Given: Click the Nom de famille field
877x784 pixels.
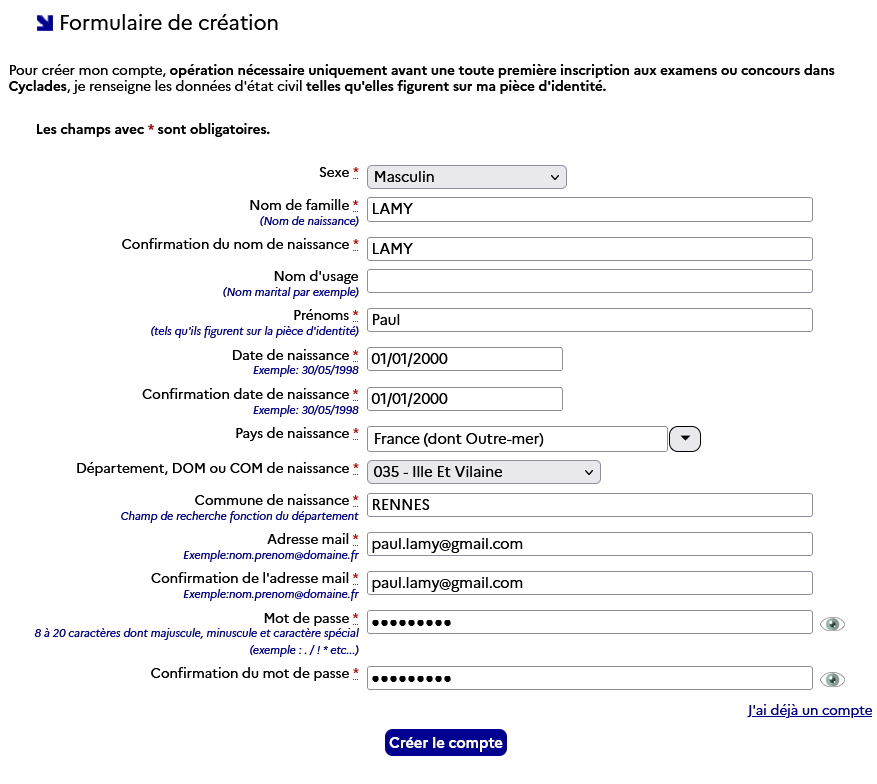Looking at the screenshot, I should (590, 209).
